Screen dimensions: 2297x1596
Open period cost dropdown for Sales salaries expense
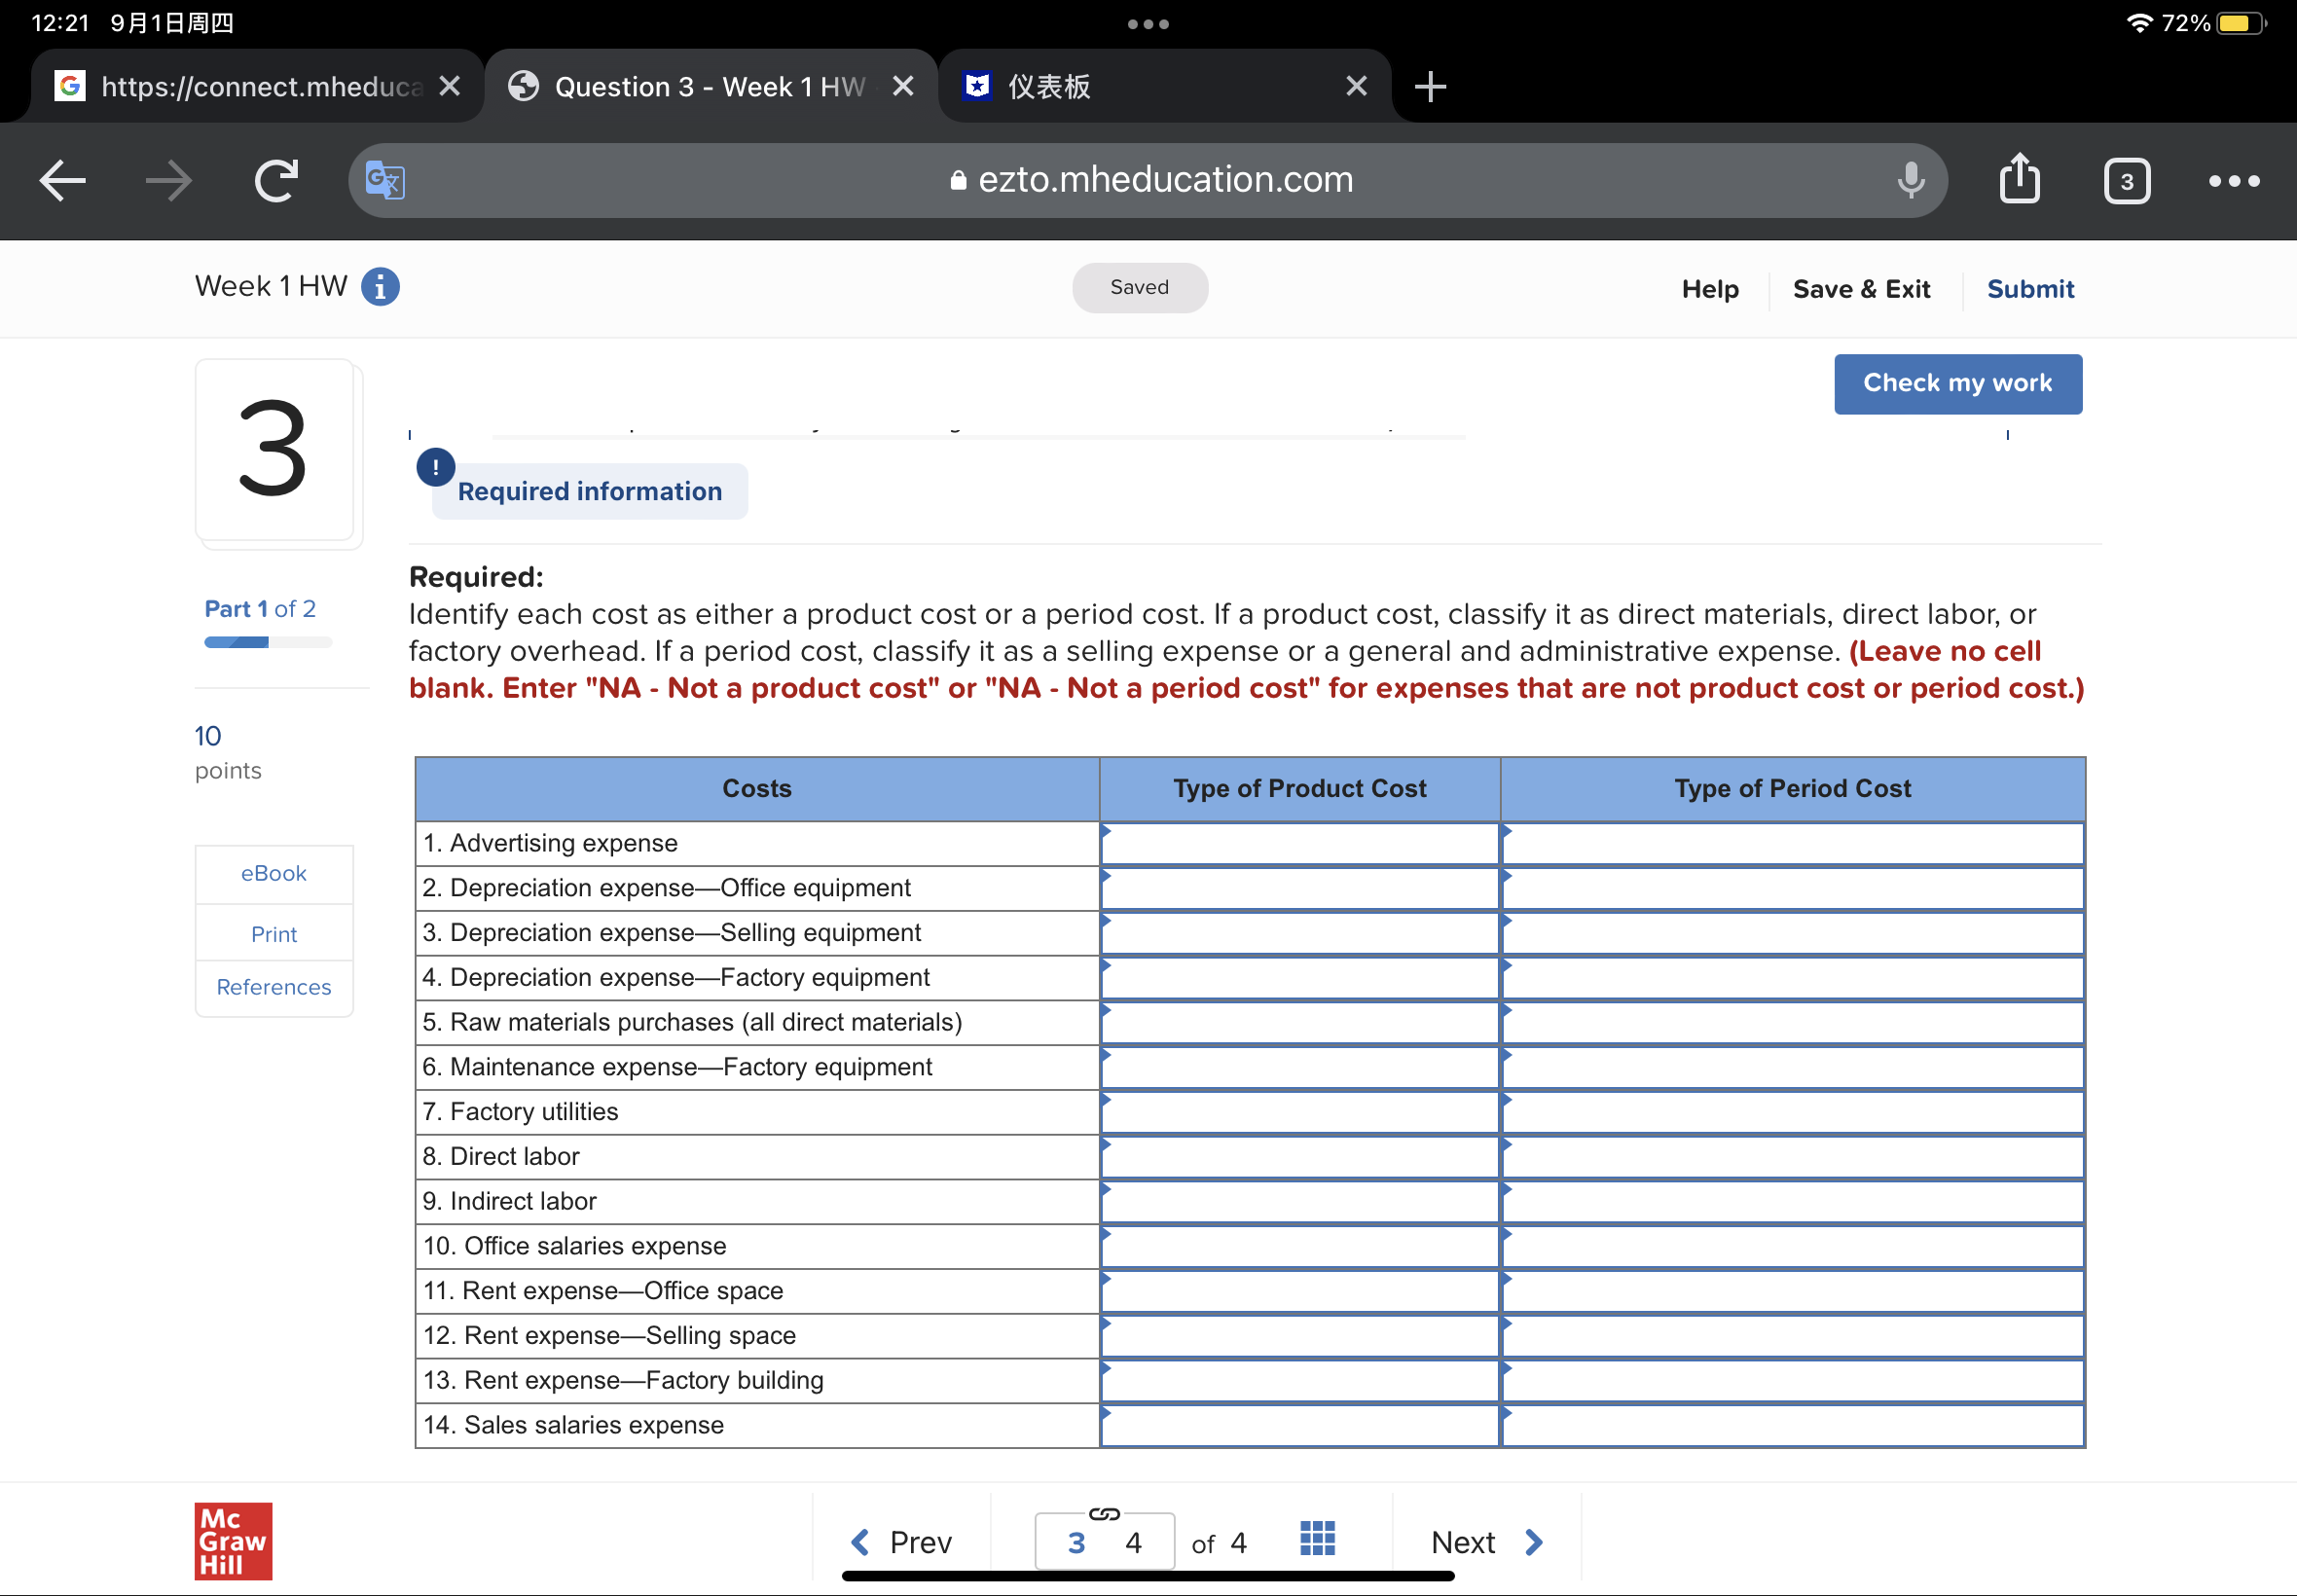[x=1792, y=1425]
